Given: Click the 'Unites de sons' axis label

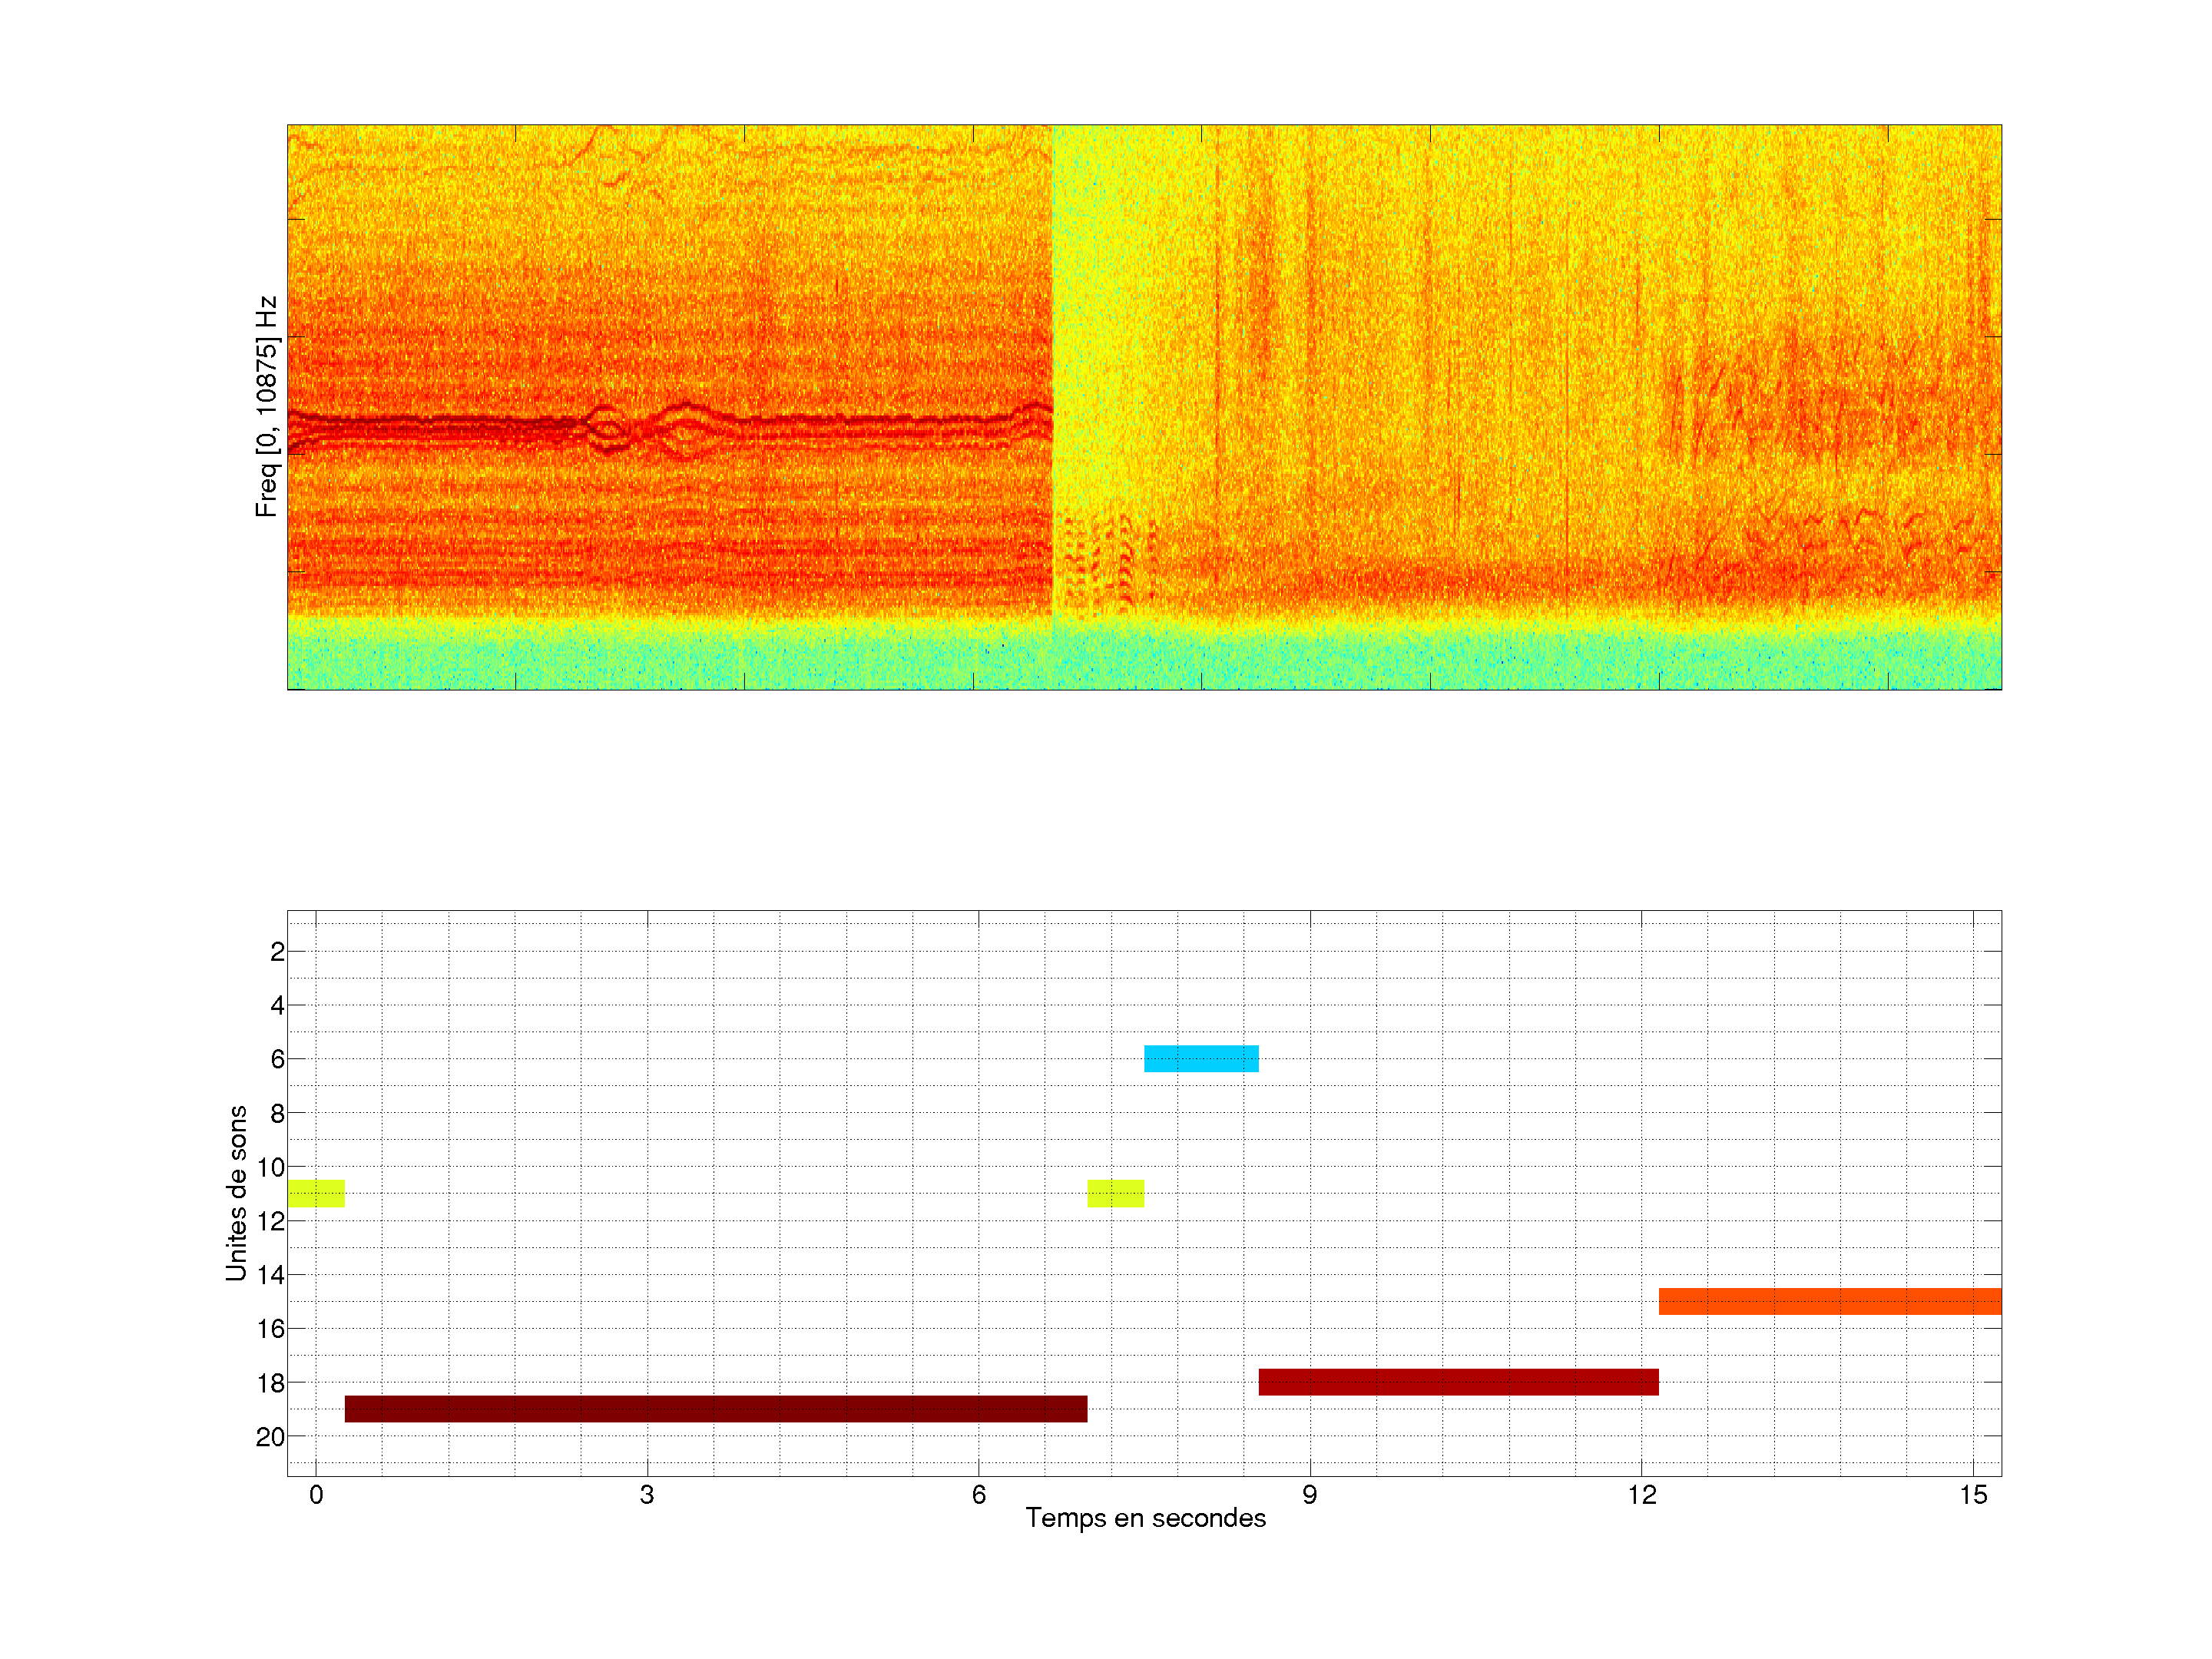Looking at the screenshot, I should click(236, 1193).
